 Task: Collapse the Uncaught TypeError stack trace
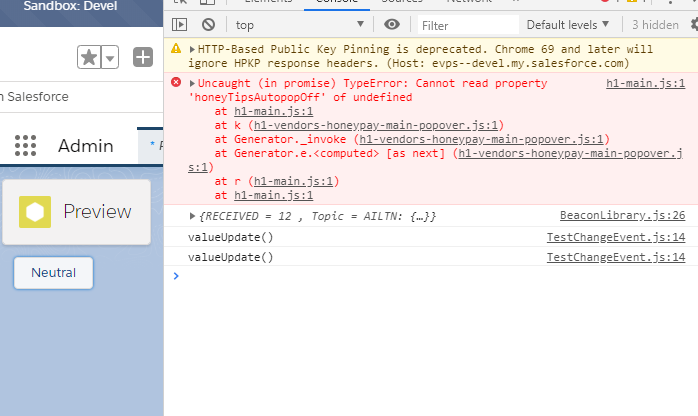coord(192,84)
